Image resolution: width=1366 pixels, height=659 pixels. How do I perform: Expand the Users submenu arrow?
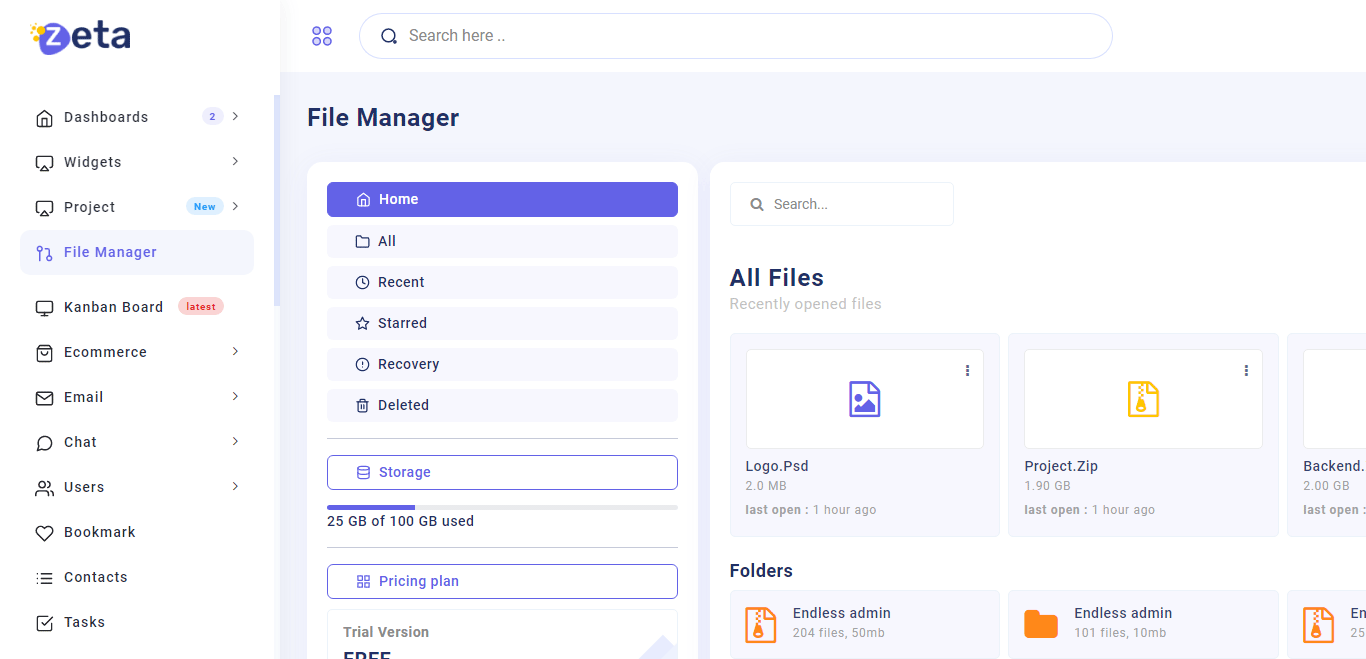pos(235,487)
